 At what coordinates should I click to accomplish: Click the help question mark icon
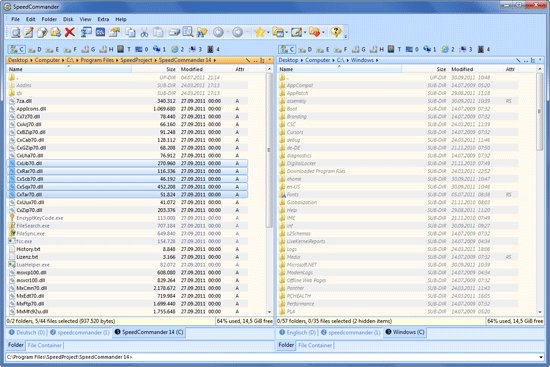pyautogui.click(x=336, y=32)
